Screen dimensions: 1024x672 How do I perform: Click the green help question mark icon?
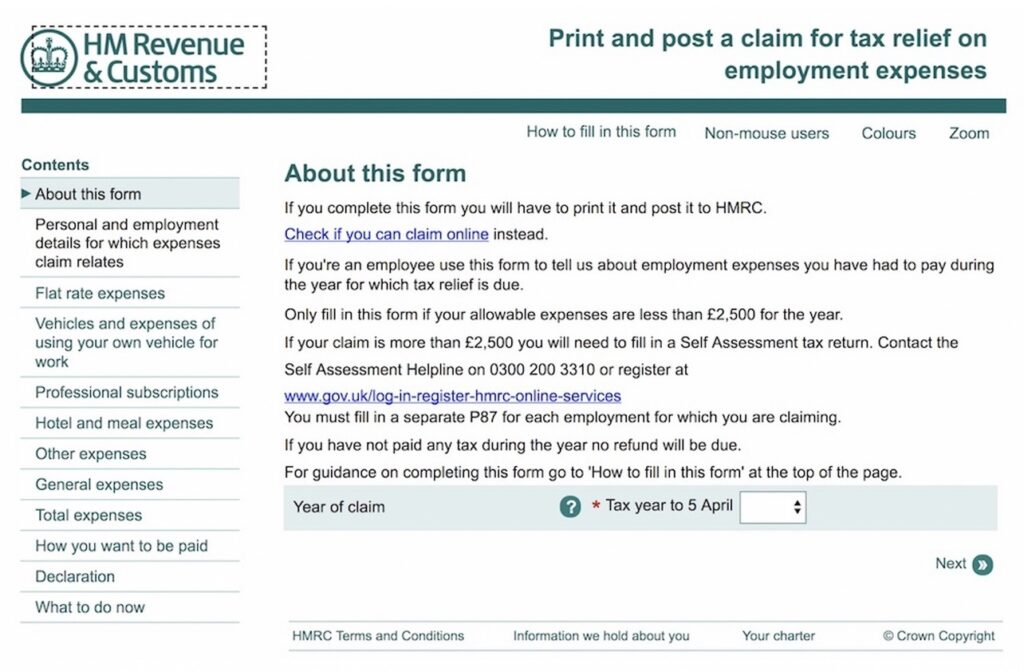(570, 507)
